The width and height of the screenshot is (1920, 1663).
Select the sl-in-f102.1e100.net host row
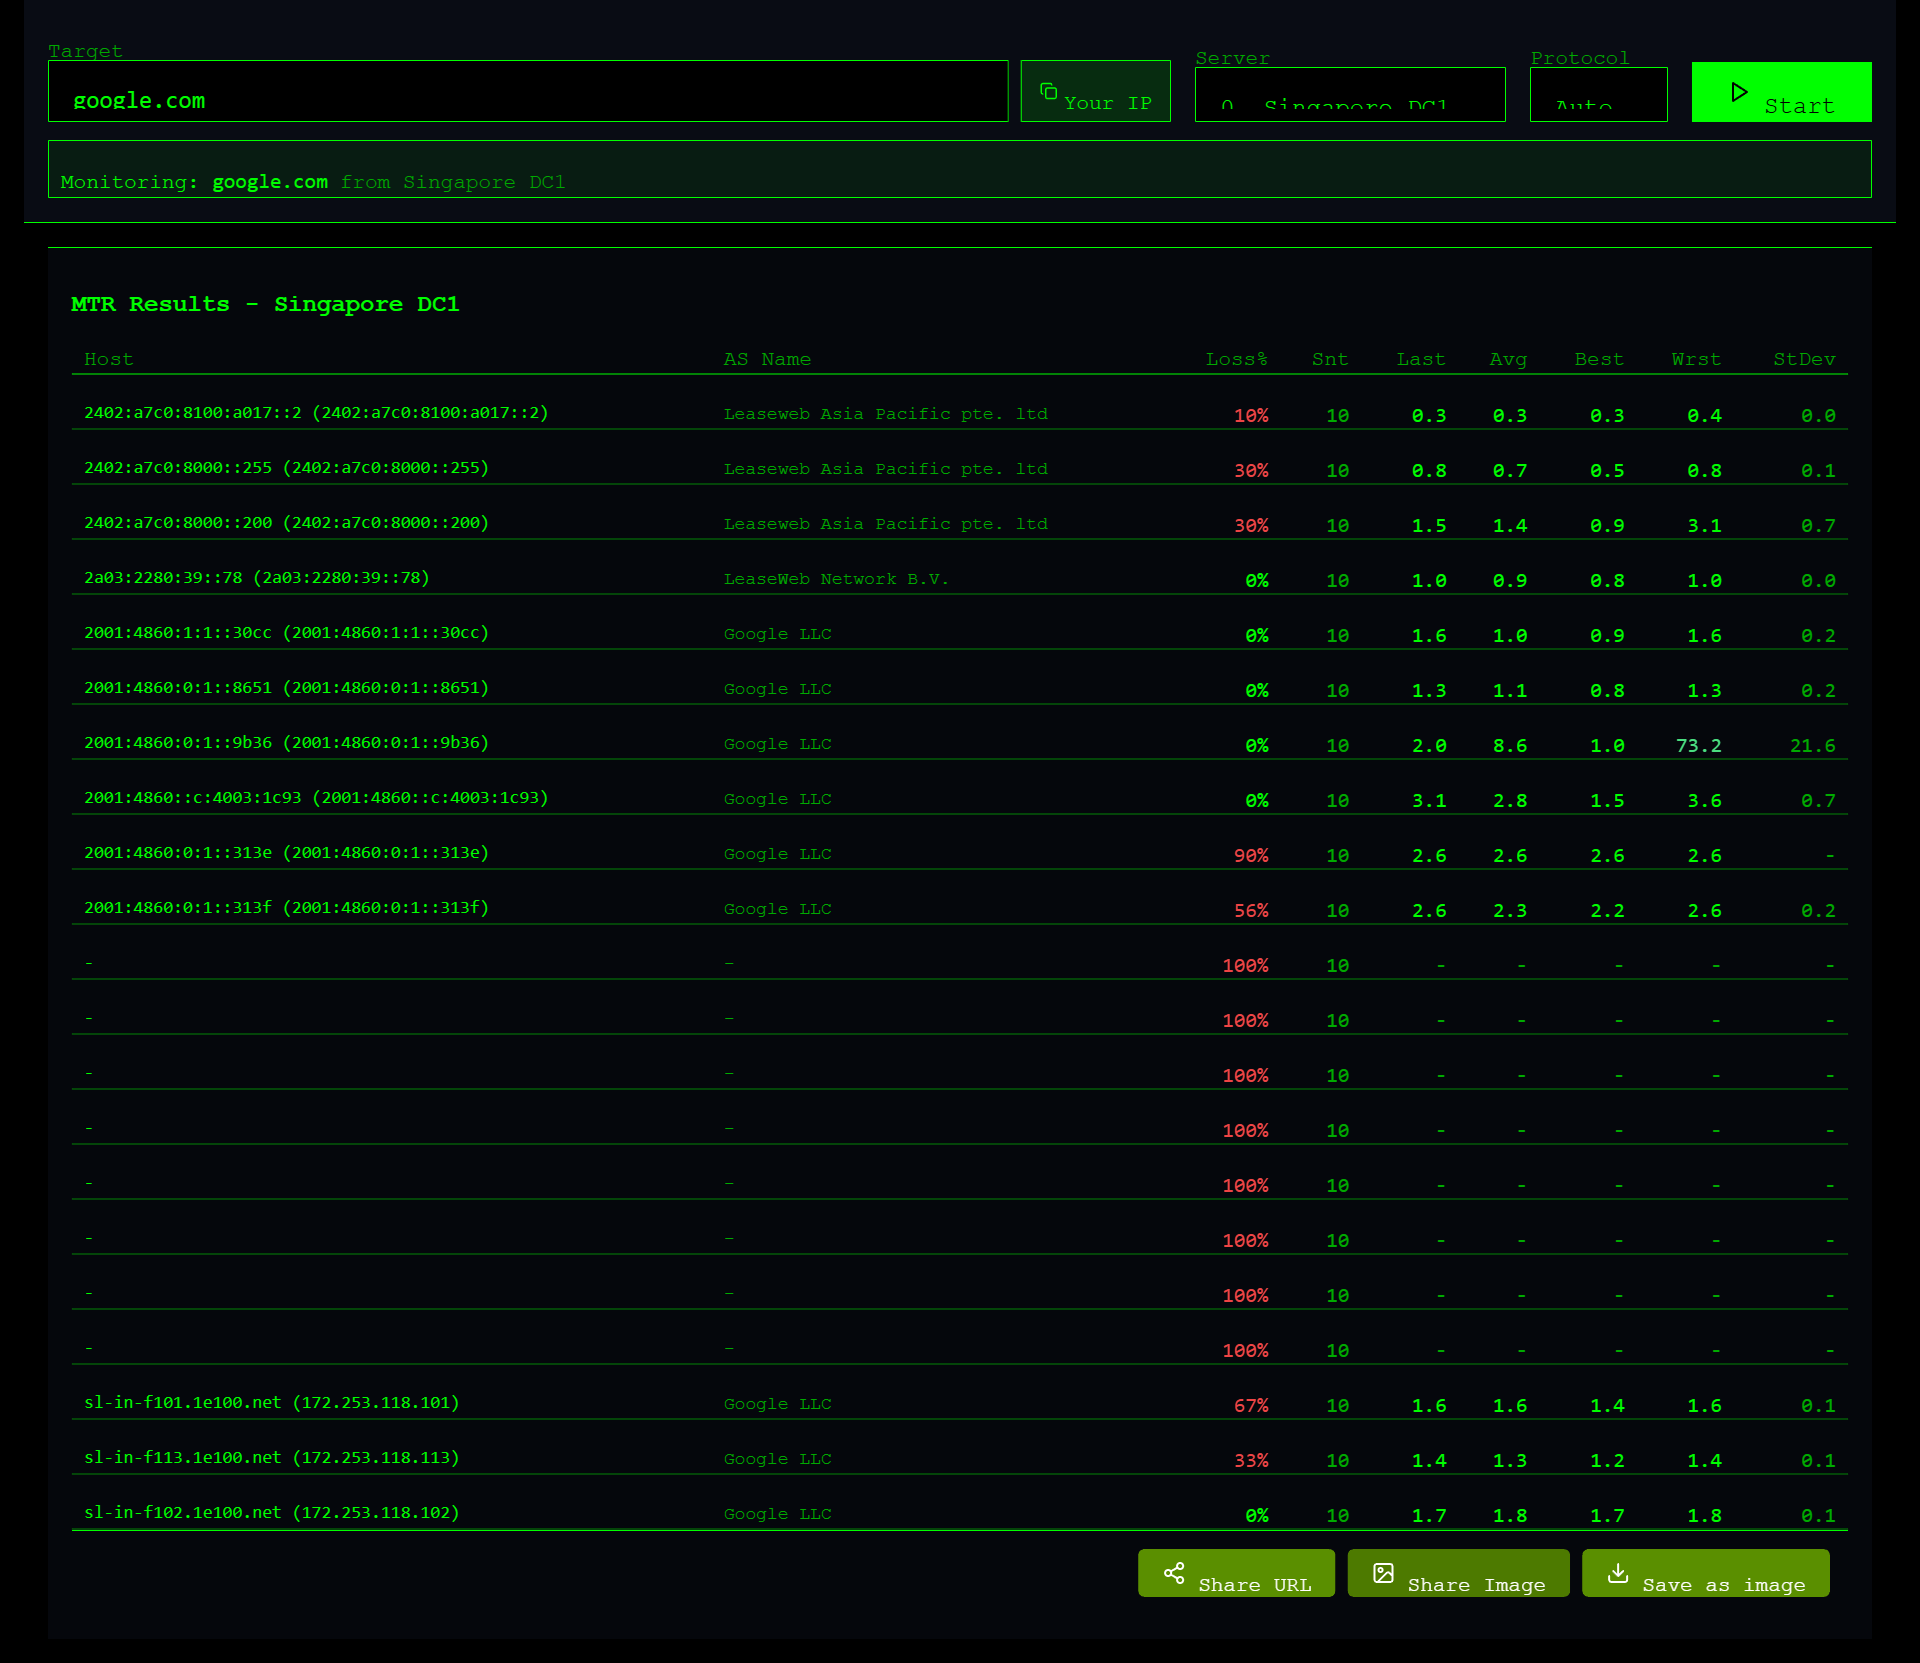pos(271,1513)
